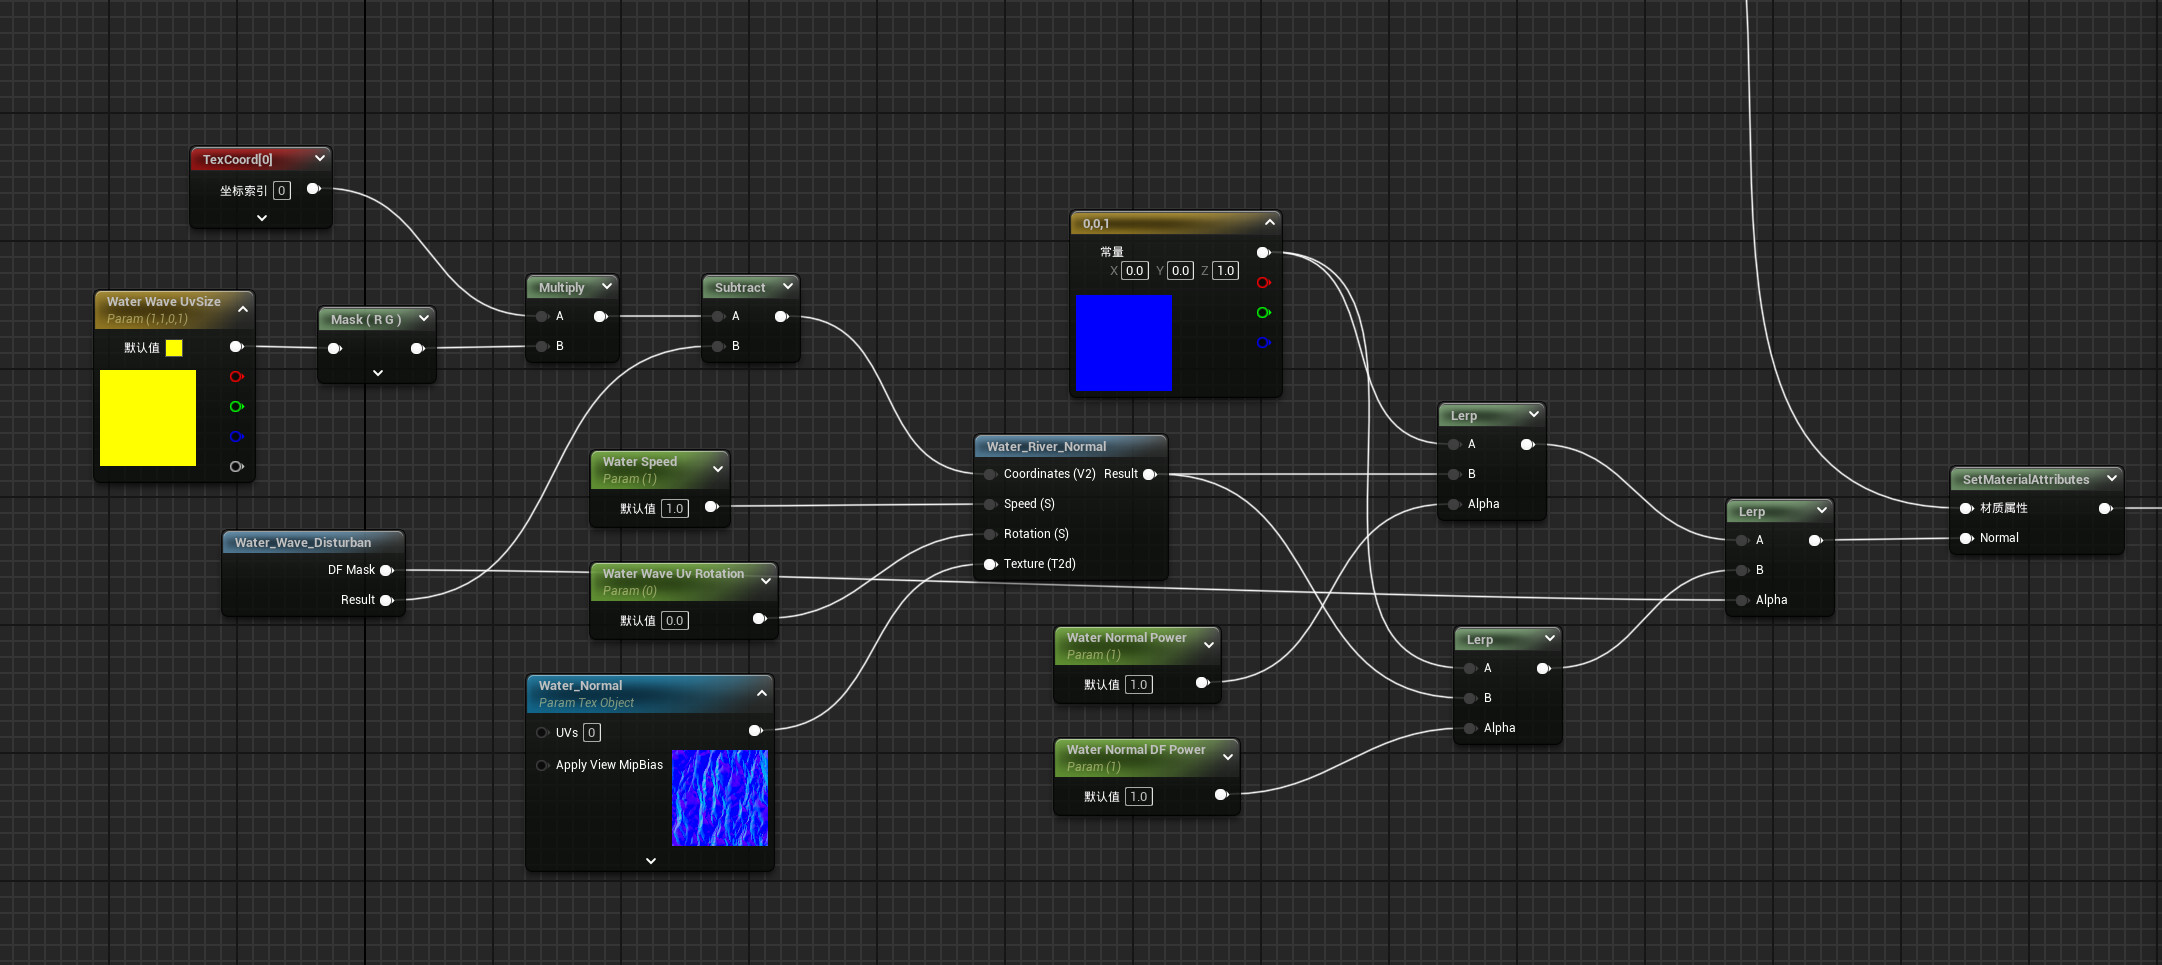
Task: Click the SetMaterialAttributes output pin
Action: 2105,508
